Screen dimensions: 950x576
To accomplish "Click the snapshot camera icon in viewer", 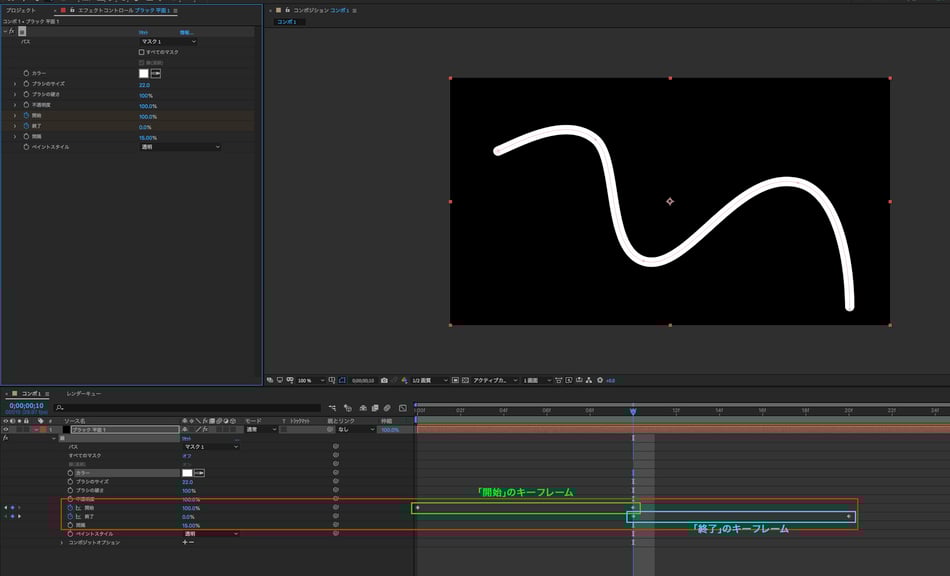I will (384, 380).
